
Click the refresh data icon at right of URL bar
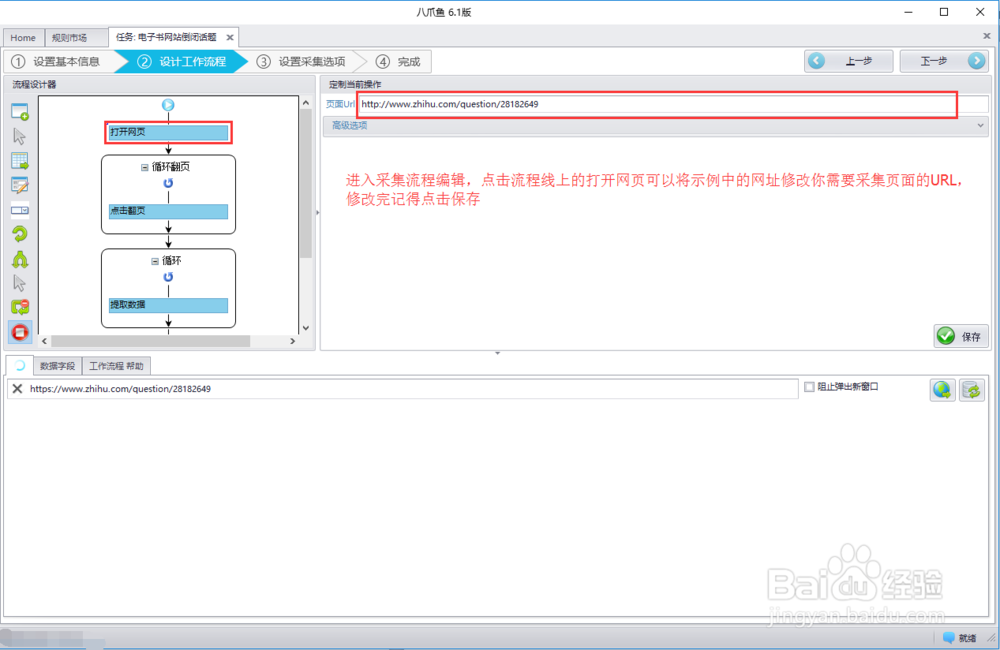972,390
